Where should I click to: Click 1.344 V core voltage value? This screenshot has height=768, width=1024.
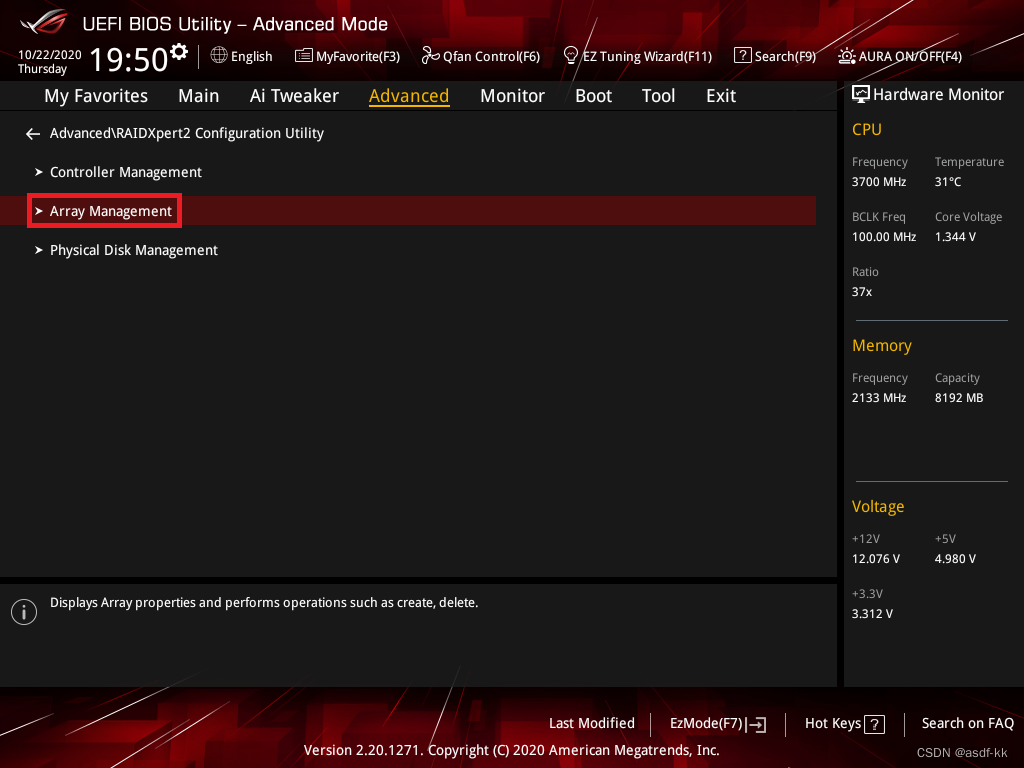coord(955,237)
